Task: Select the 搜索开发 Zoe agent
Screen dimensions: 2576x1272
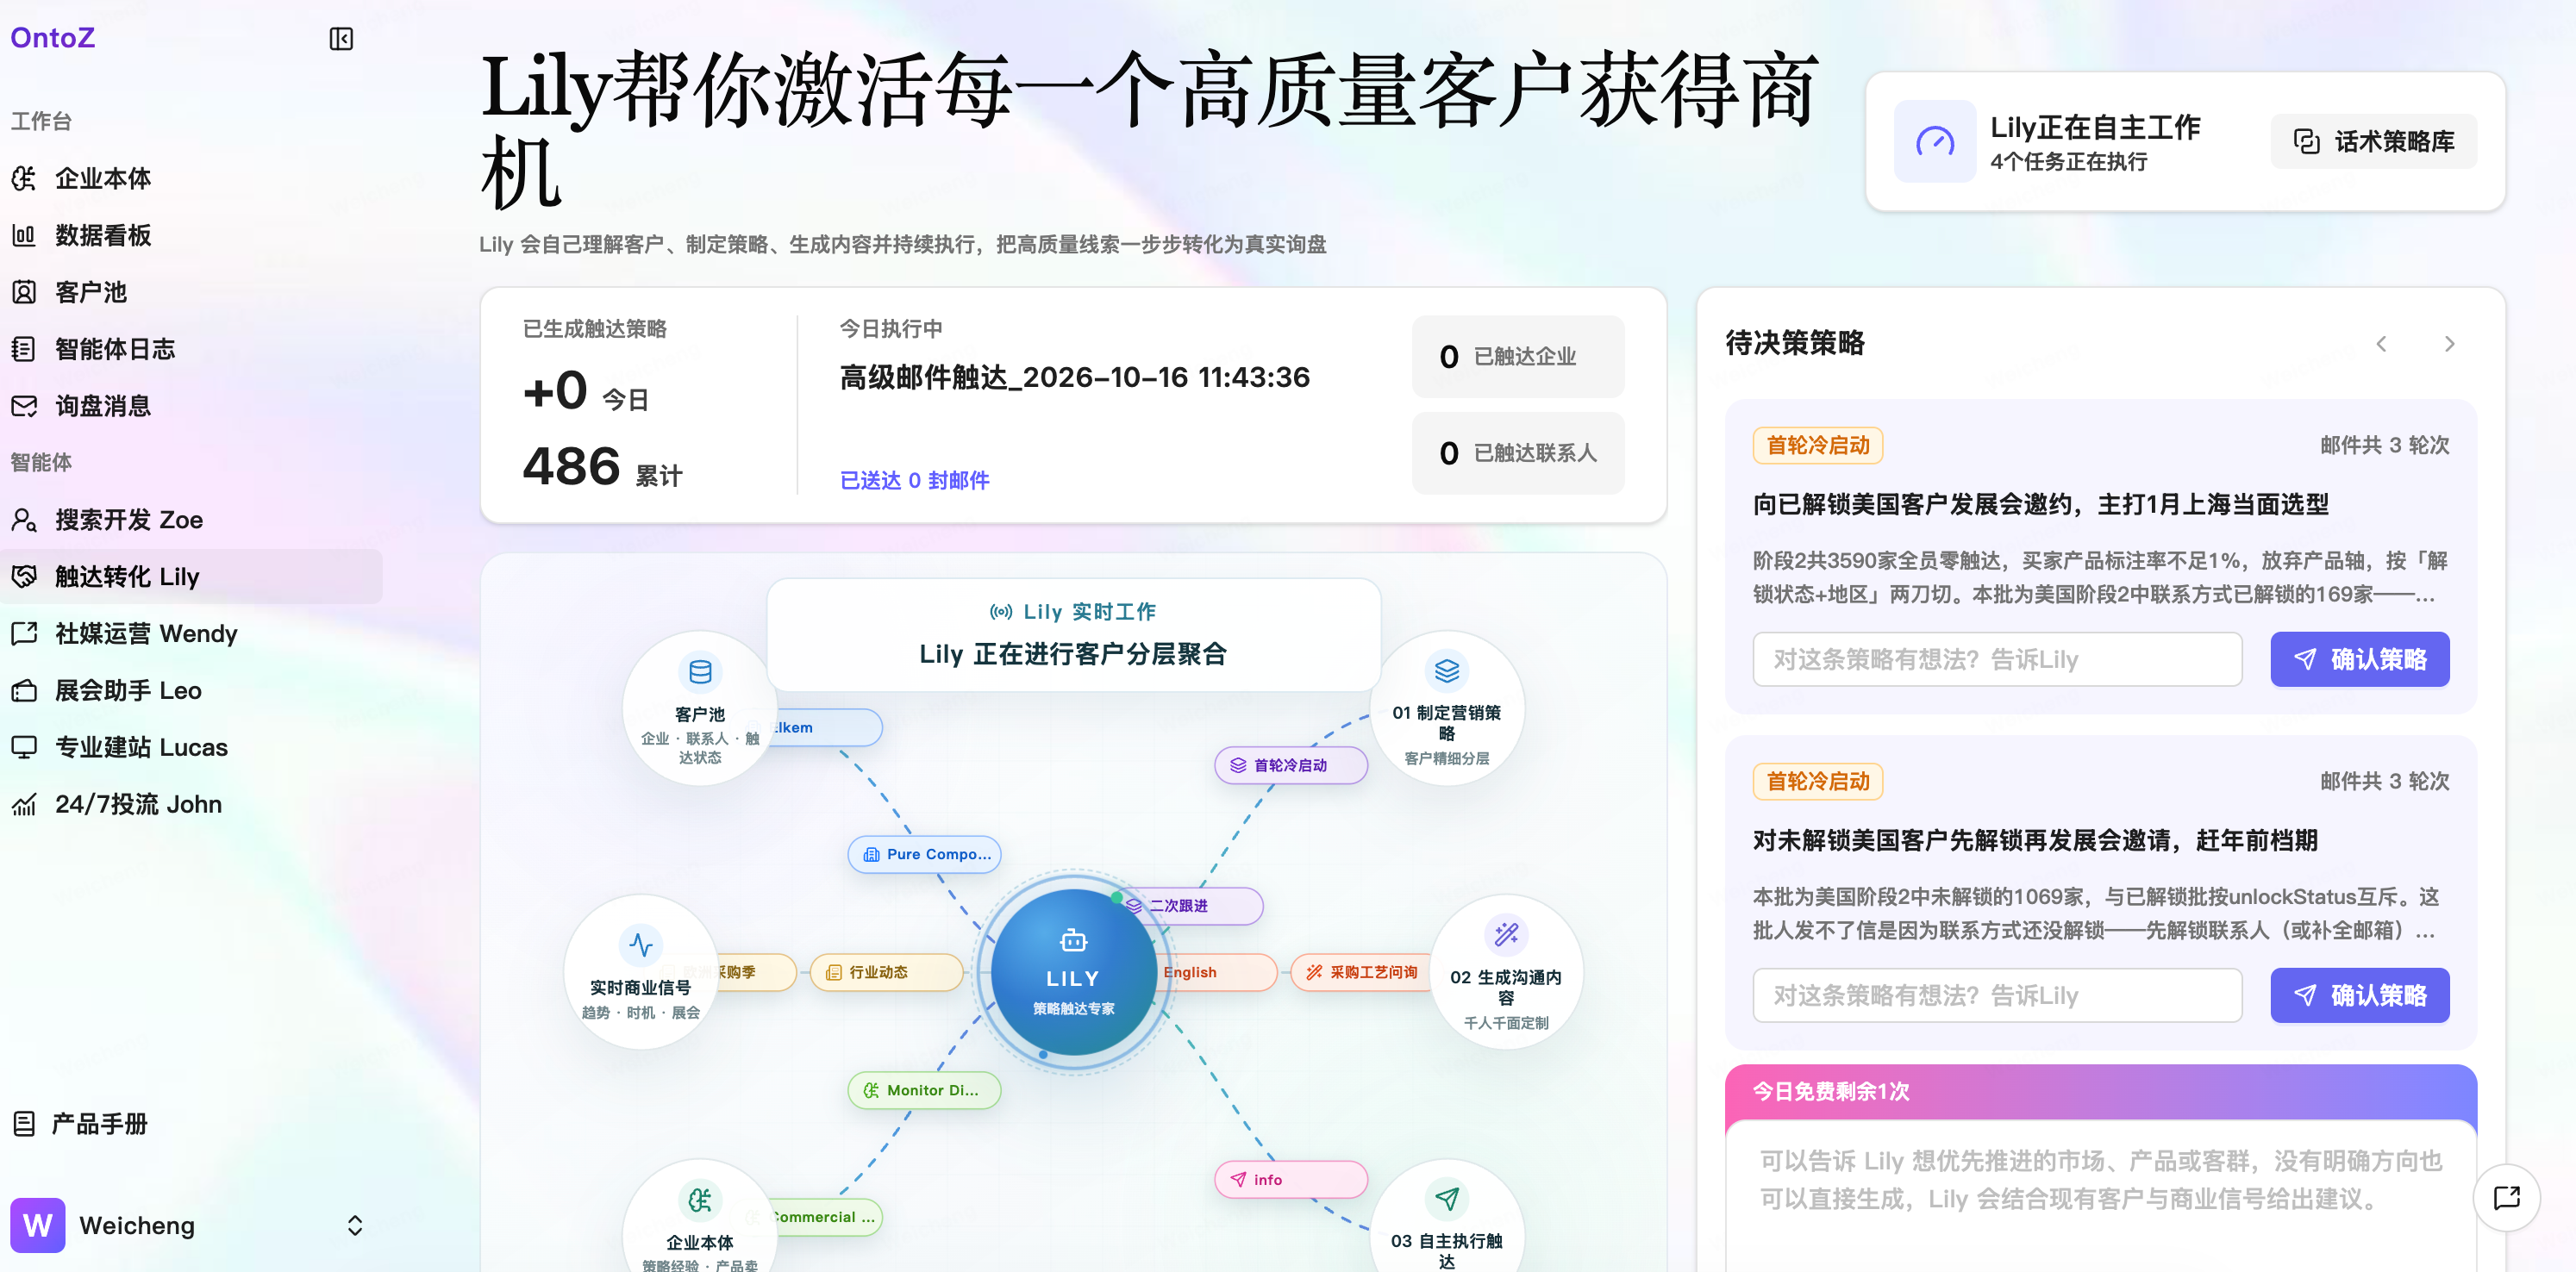Action: (x=190, y=520)
